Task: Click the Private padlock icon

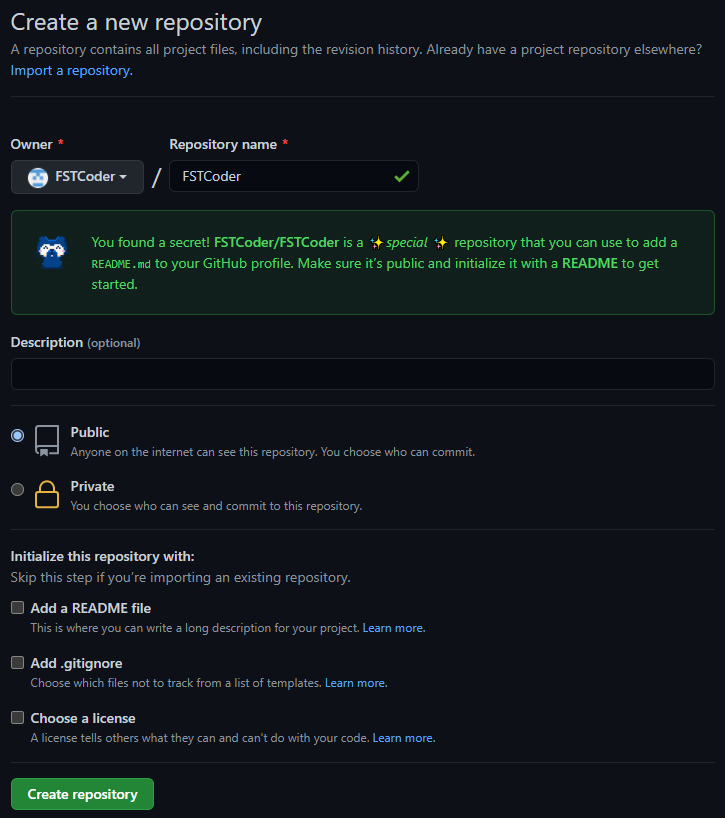Action: (47, 494)
